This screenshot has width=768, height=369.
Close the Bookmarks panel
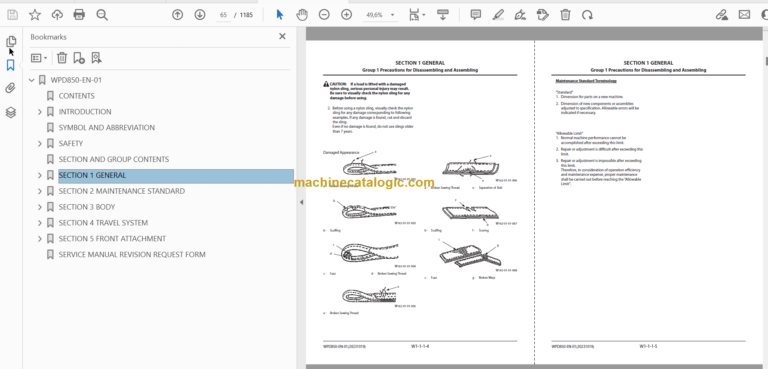[282, 36]
